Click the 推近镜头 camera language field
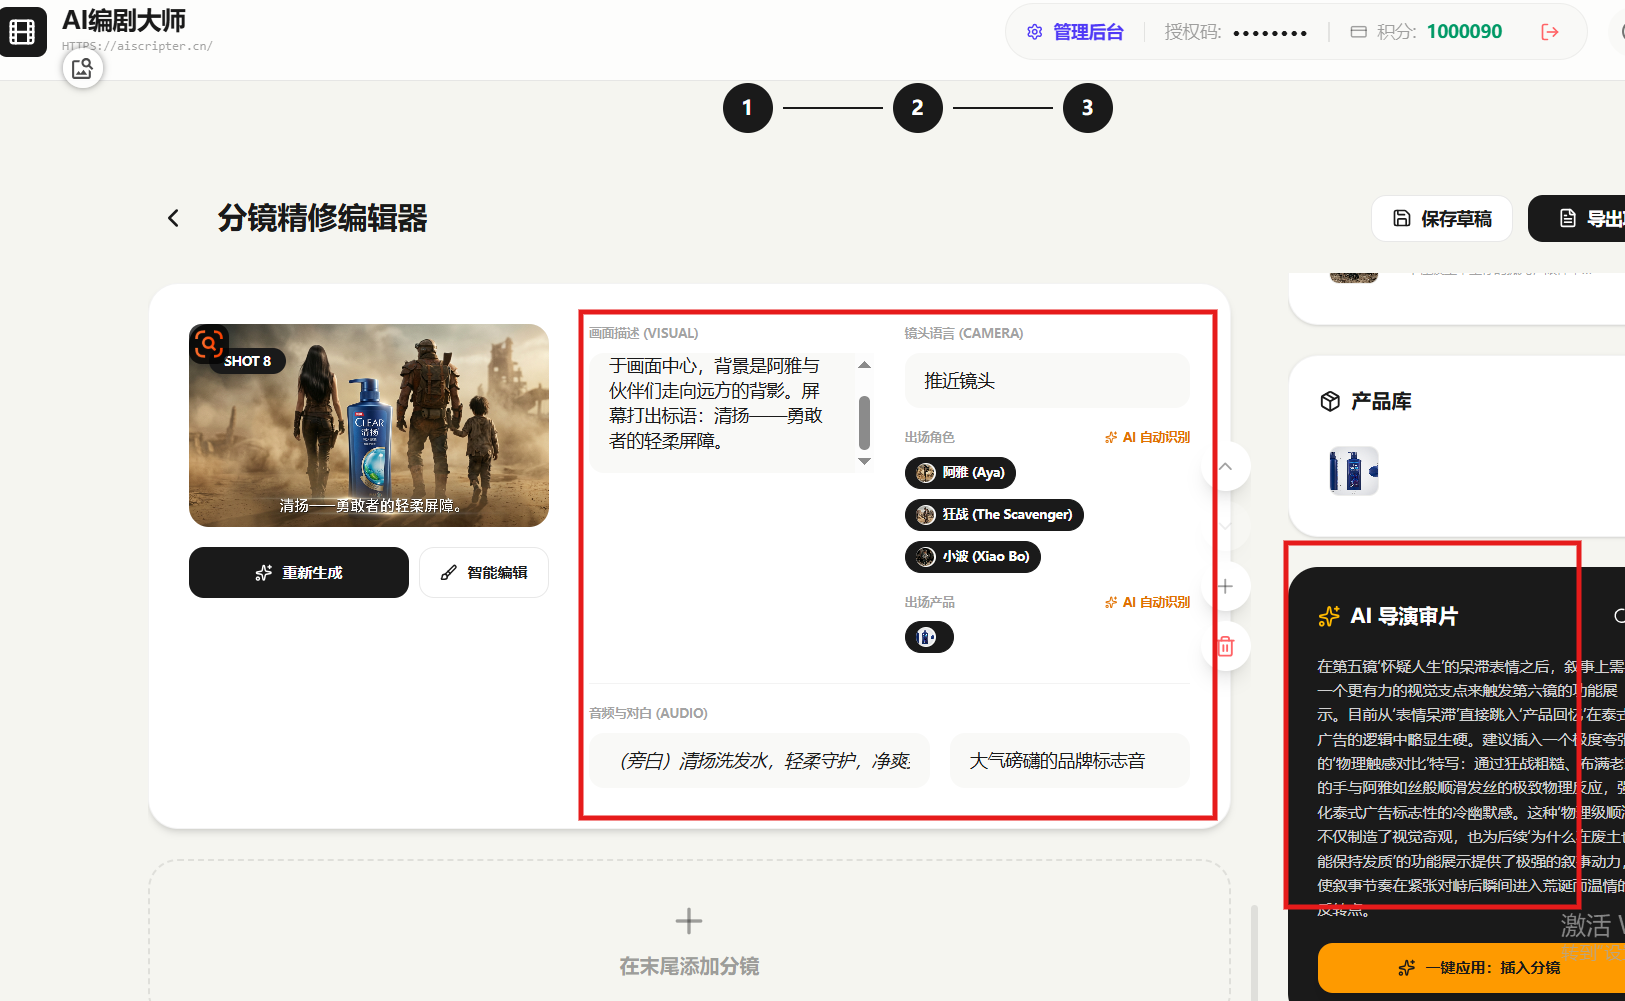This screenshot has height=1001, width=1625. pyautogui.click(x=1046, y=381)
